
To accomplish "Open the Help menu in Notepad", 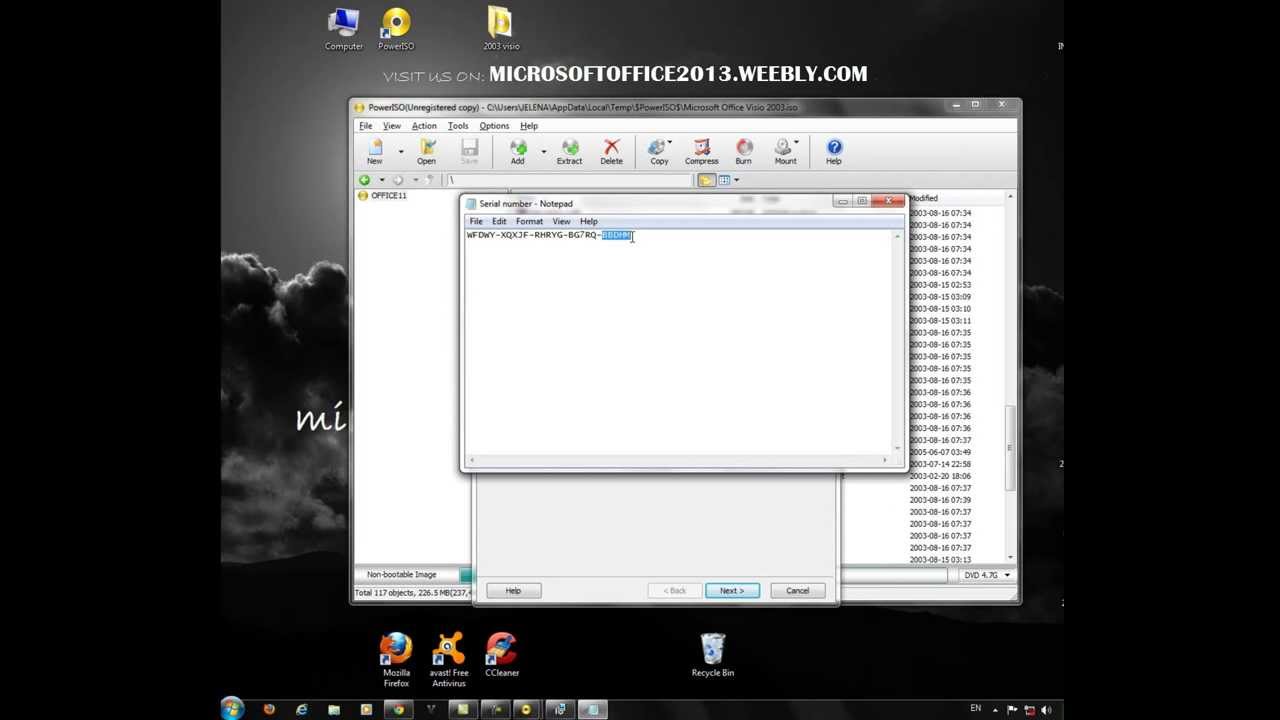I will pyautogui.click(x=589, y=221).
